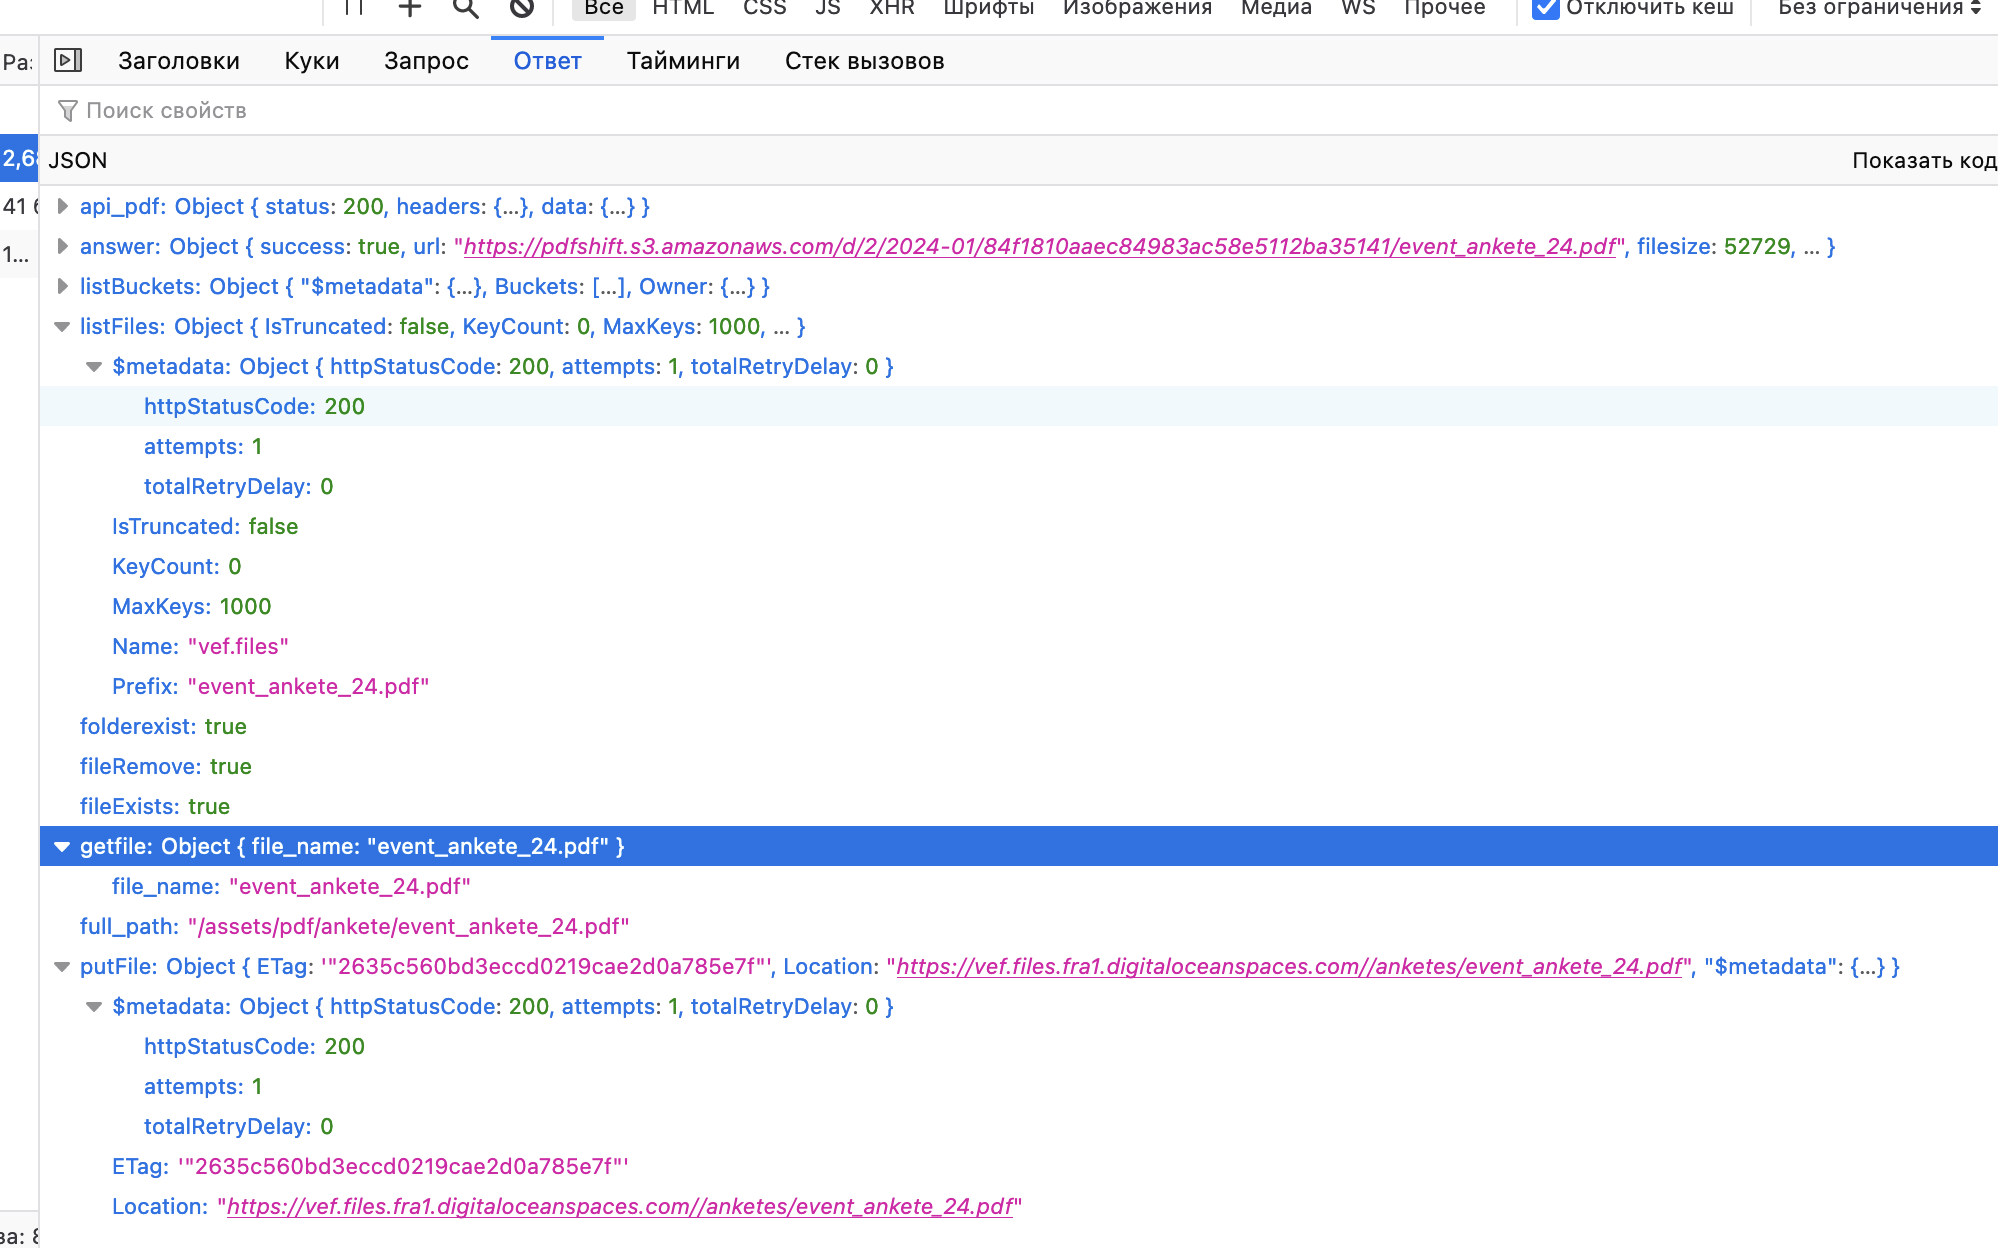Expand the listBuckets object
This screenshot has height=1248, width=1998.
coord(62,286)
